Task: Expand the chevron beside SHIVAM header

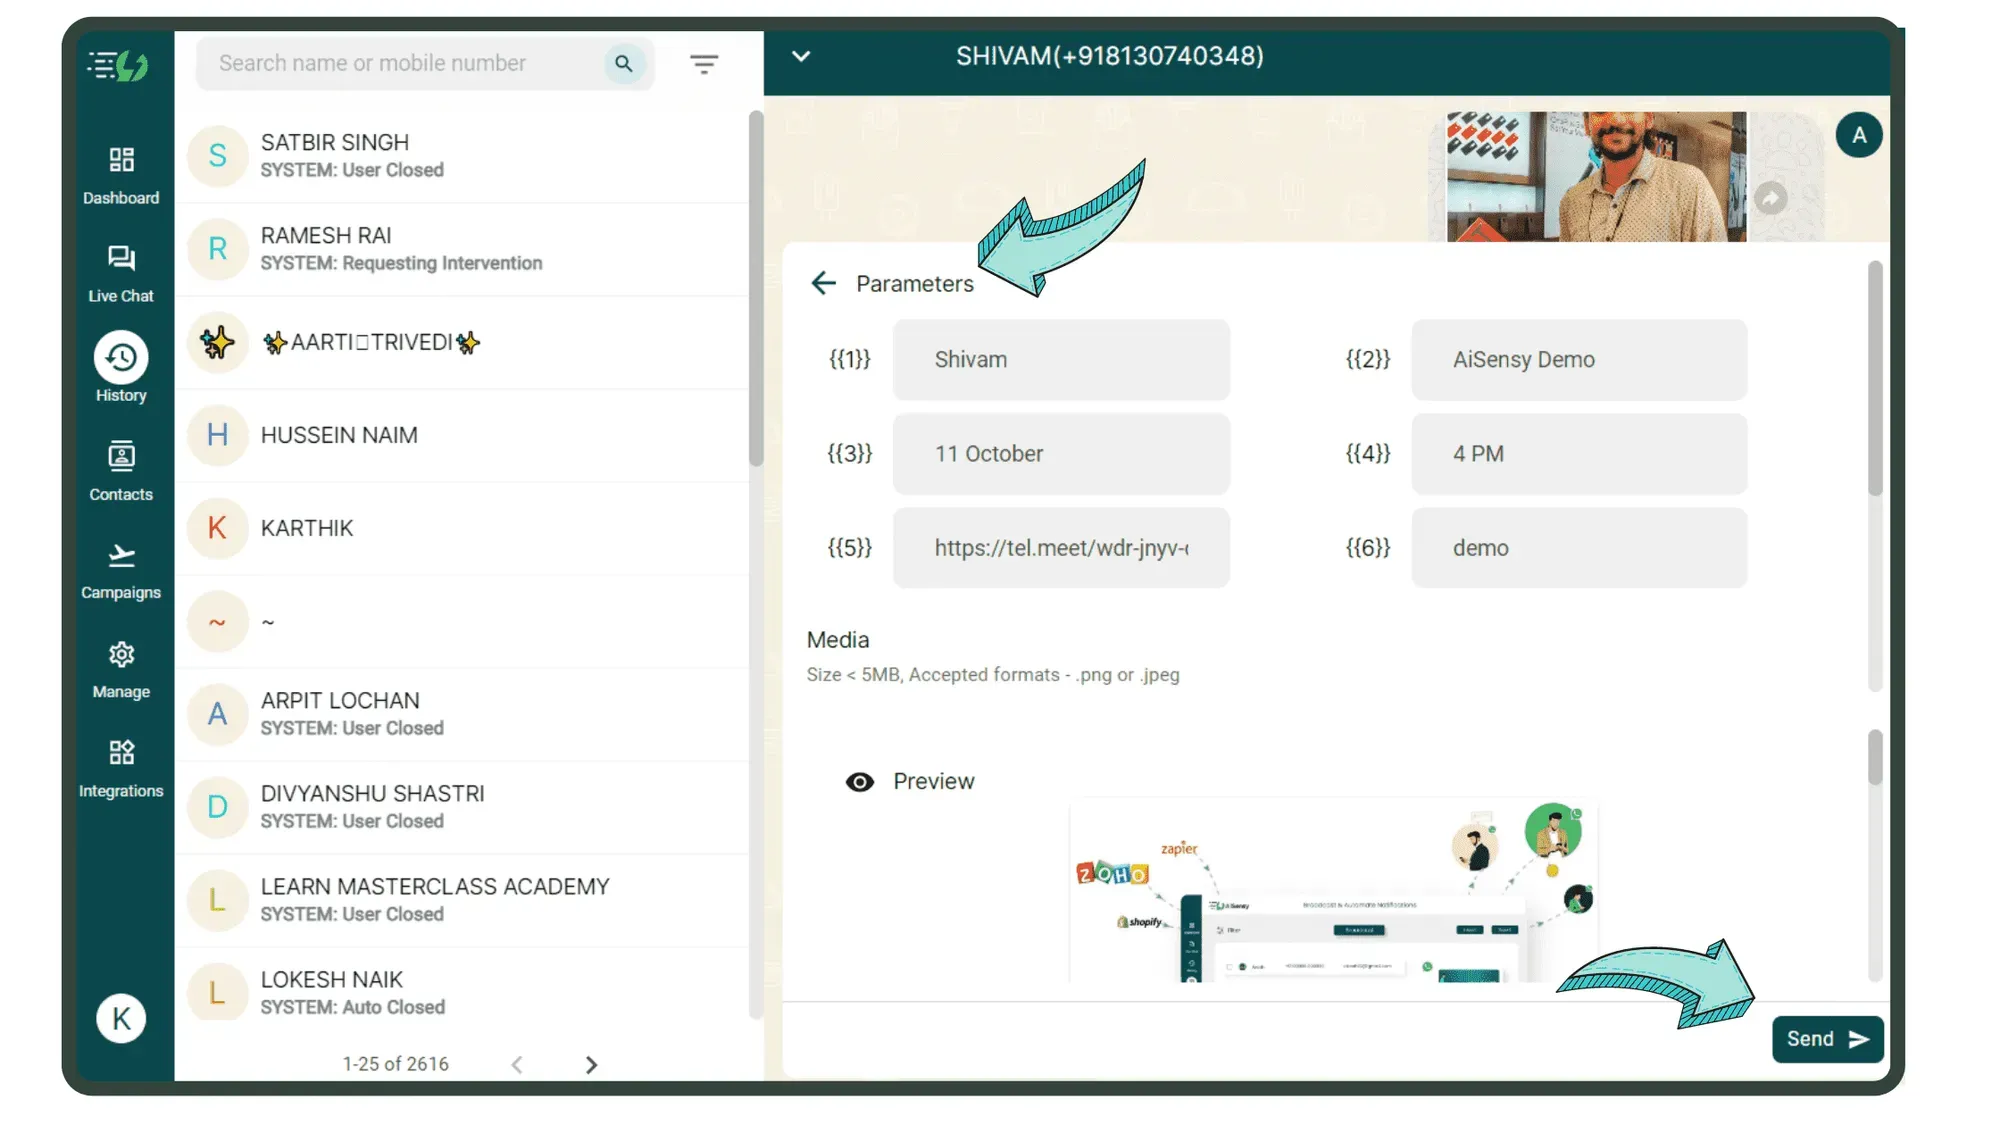Action: coord(801,57)
